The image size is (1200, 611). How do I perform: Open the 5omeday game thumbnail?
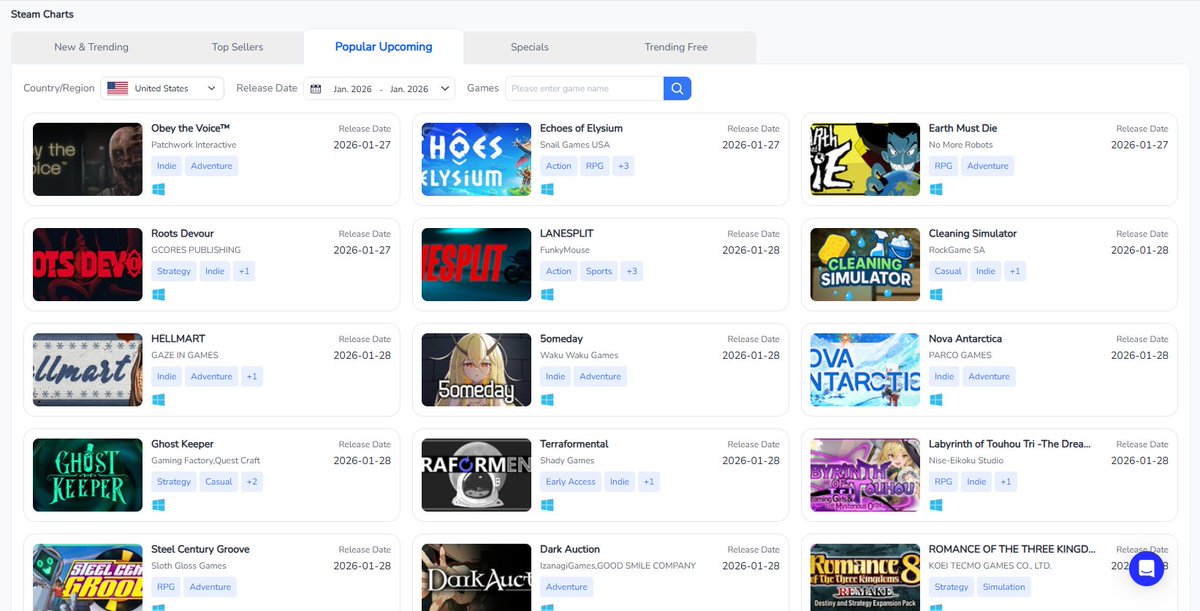(x=476, y=370)
